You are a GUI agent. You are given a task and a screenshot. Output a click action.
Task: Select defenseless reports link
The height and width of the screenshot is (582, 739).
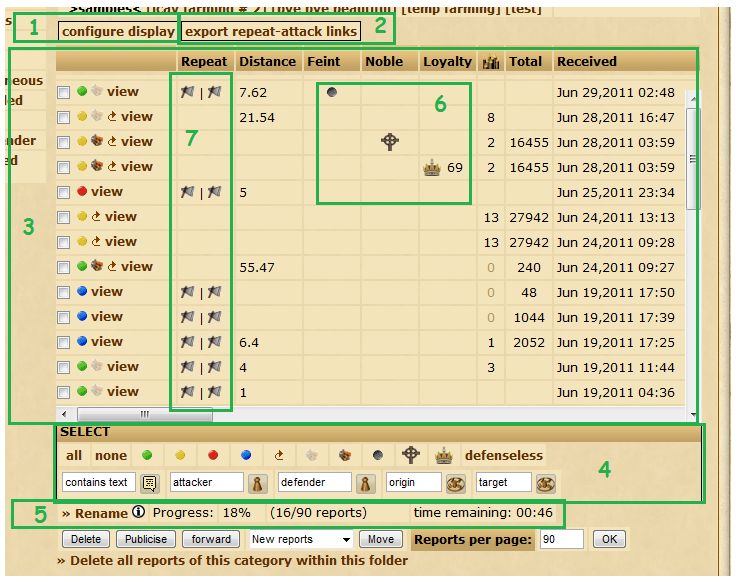click(x=504, y=455)
